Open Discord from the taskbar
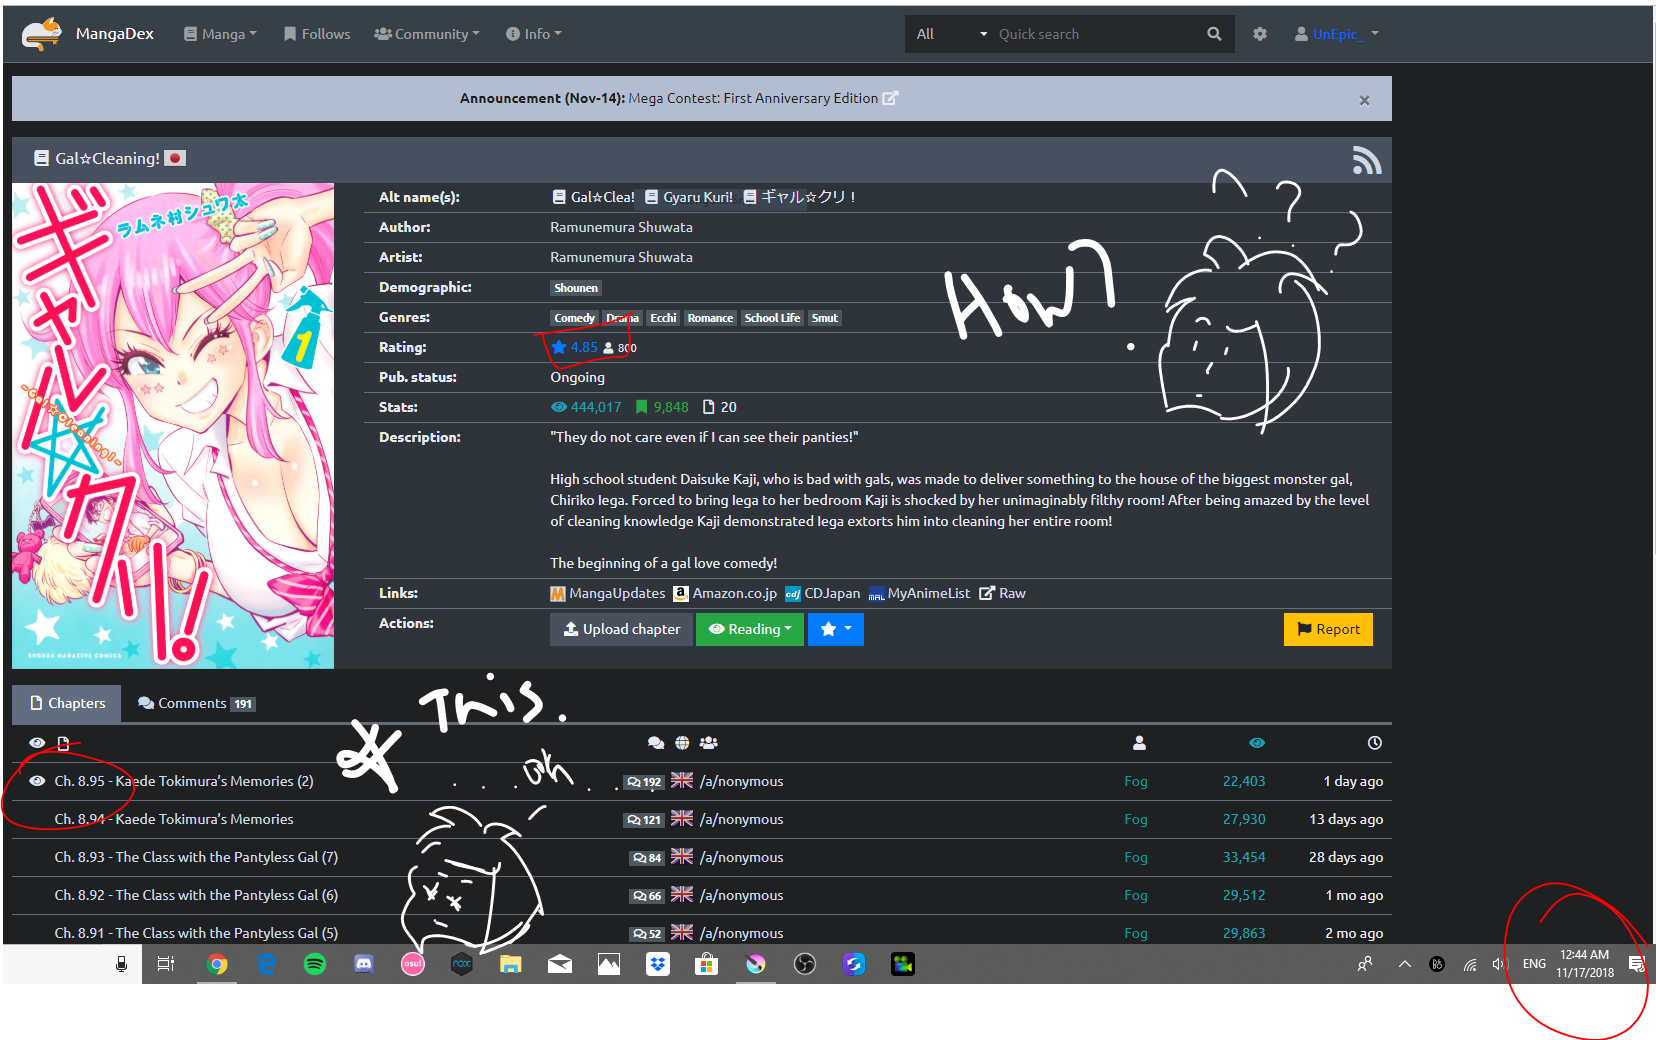This screenshot has width=1656, height=1040. pos(364,964)
